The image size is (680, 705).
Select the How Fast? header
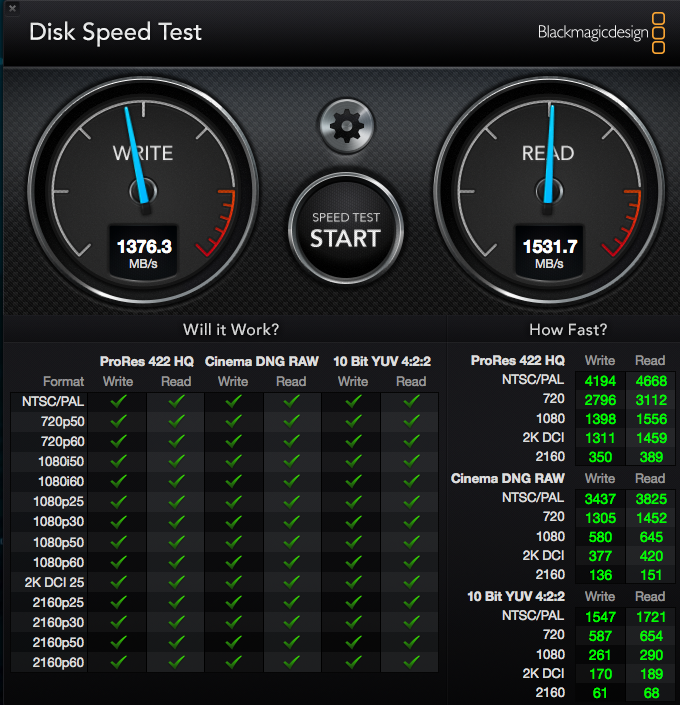(568, 330)
